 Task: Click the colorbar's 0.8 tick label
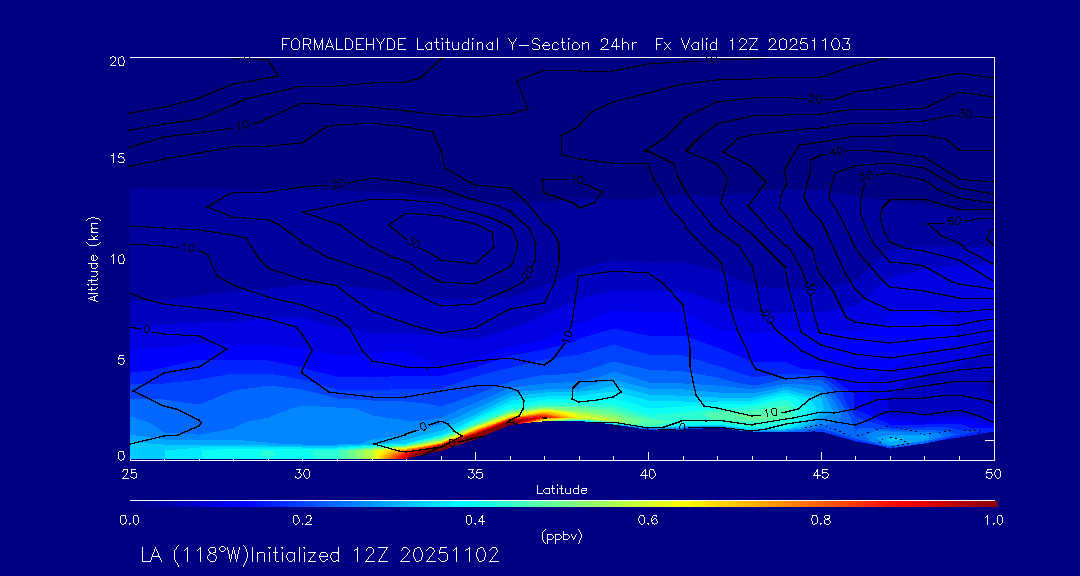click(821, 520)
